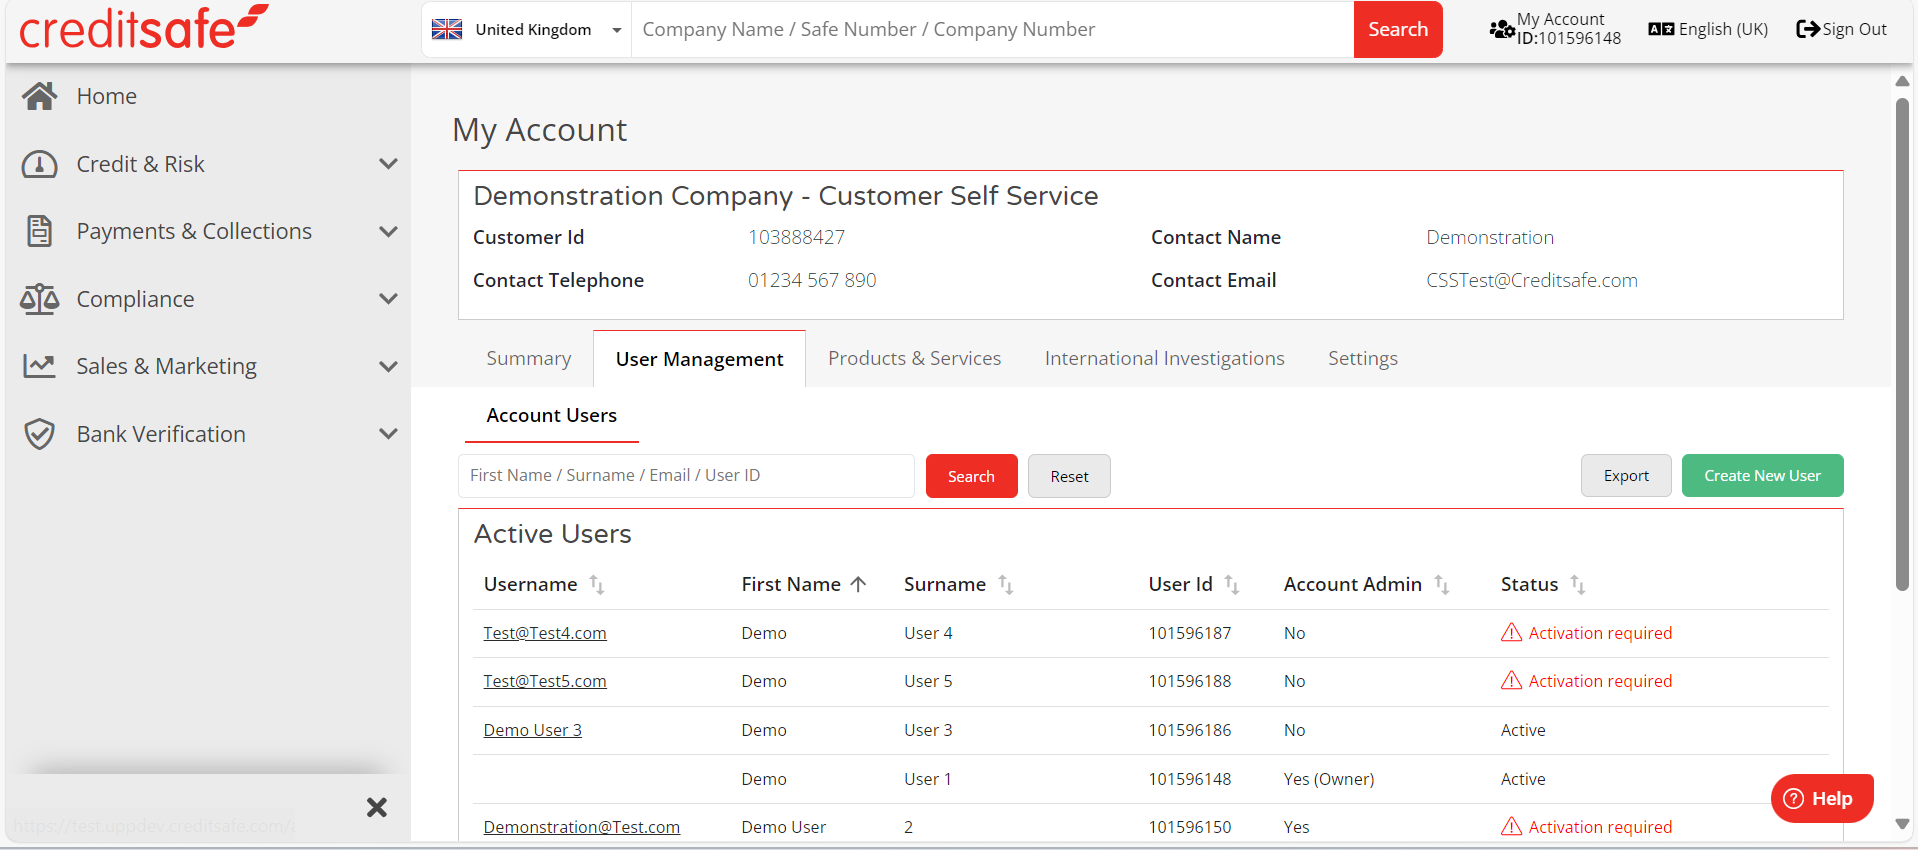The height and width of the screenshot is (850, 1918).
Task: Sort by Account Admin column arrows
Action: (1442, 584)
